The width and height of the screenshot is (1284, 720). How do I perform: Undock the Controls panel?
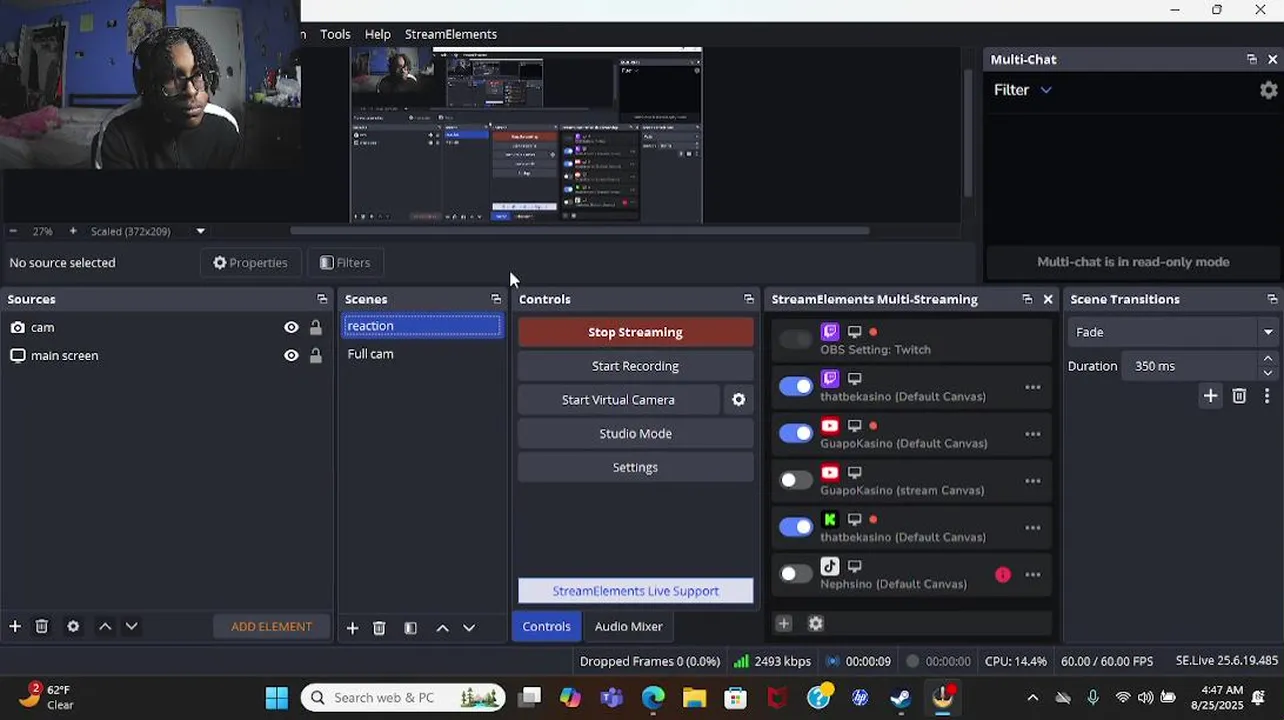click(x=748, y=299)
